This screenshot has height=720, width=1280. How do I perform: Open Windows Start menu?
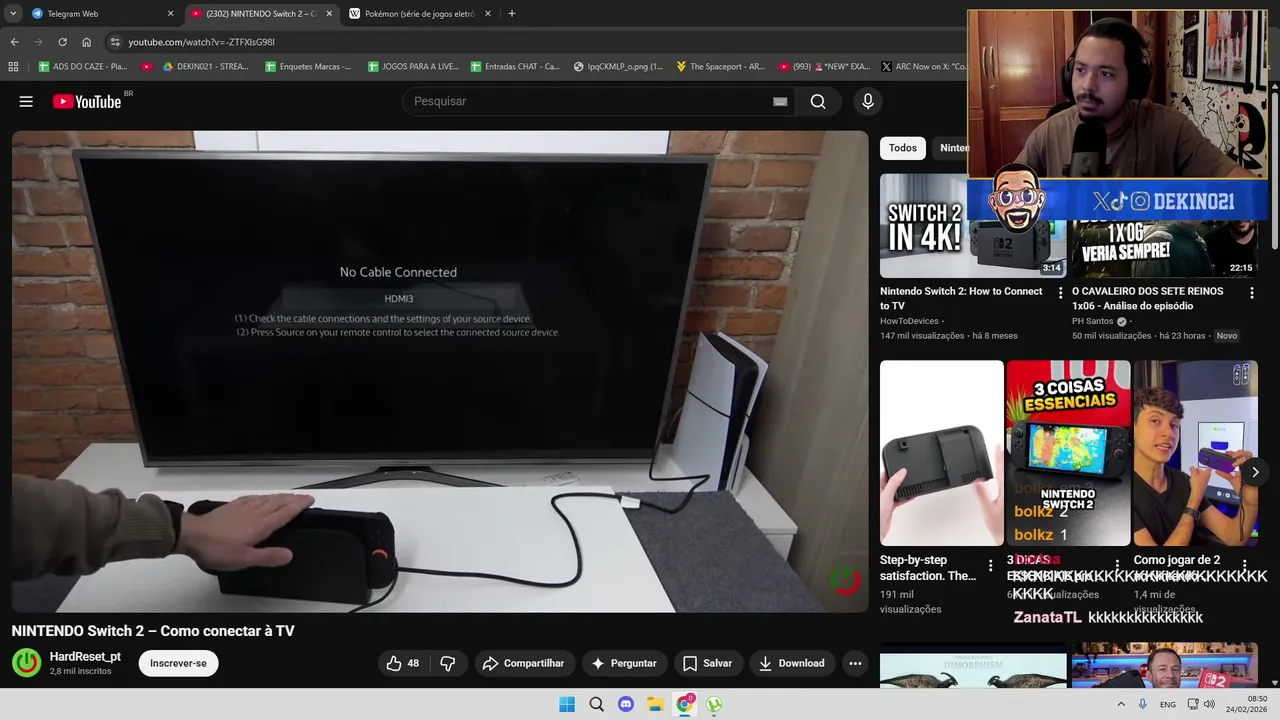(567, 704)
